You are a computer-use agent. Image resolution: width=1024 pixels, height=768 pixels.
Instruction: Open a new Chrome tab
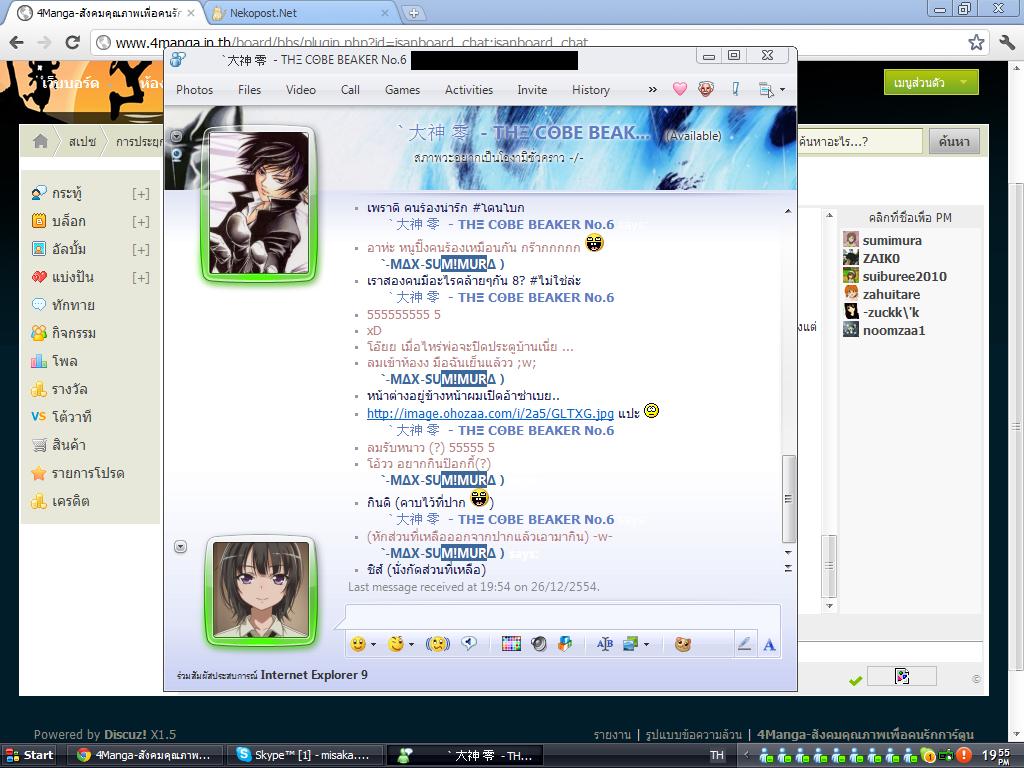pos(413,12)
